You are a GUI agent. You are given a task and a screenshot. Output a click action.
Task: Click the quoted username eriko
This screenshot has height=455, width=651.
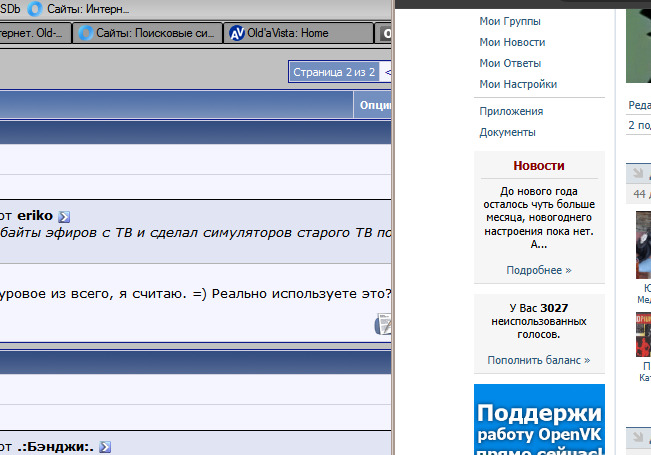(35, 215)
